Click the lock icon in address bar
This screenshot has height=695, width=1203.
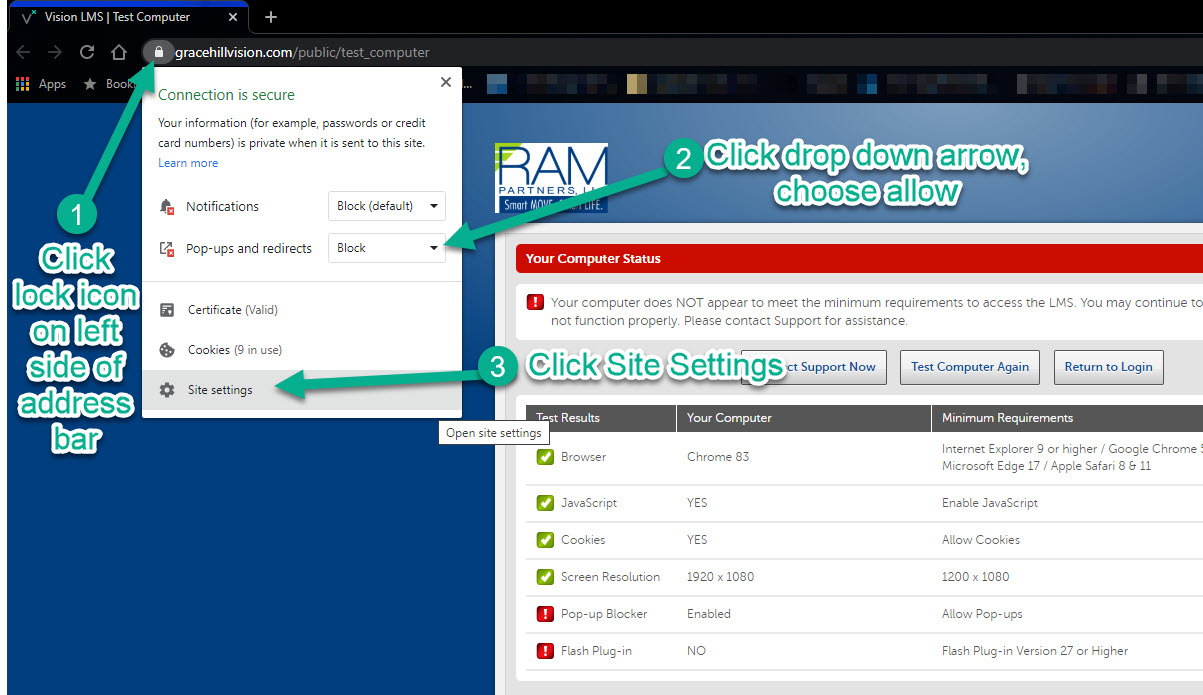pos(158,52)
